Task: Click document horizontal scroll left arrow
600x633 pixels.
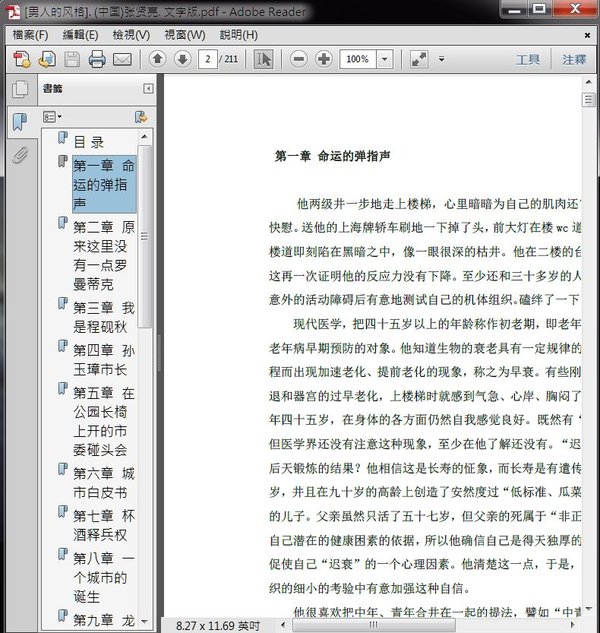Action: click(283, 625)
